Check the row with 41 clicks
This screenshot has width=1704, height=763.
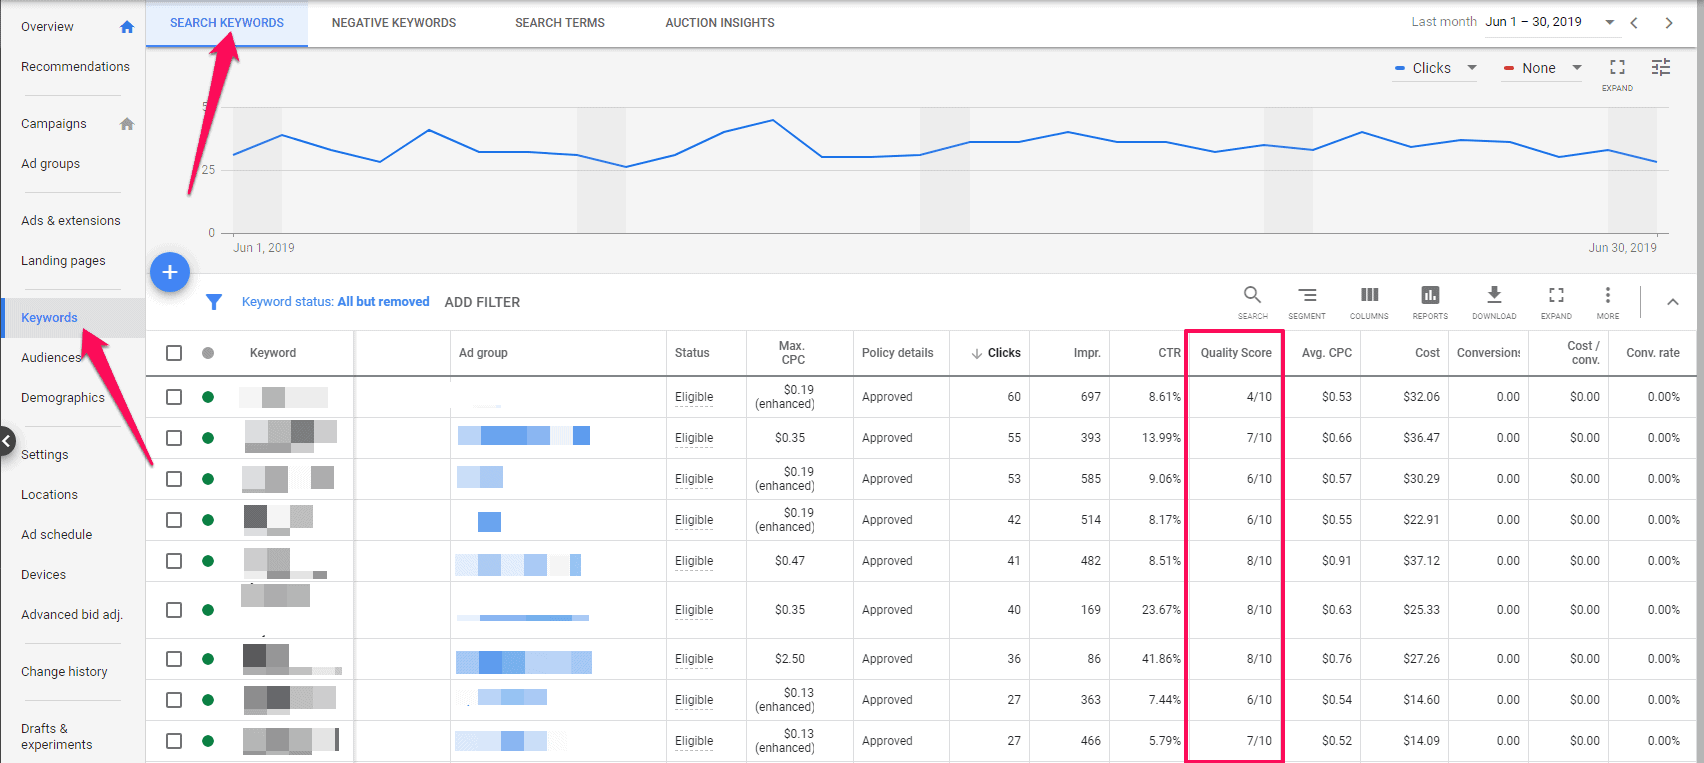pos(174,561)
